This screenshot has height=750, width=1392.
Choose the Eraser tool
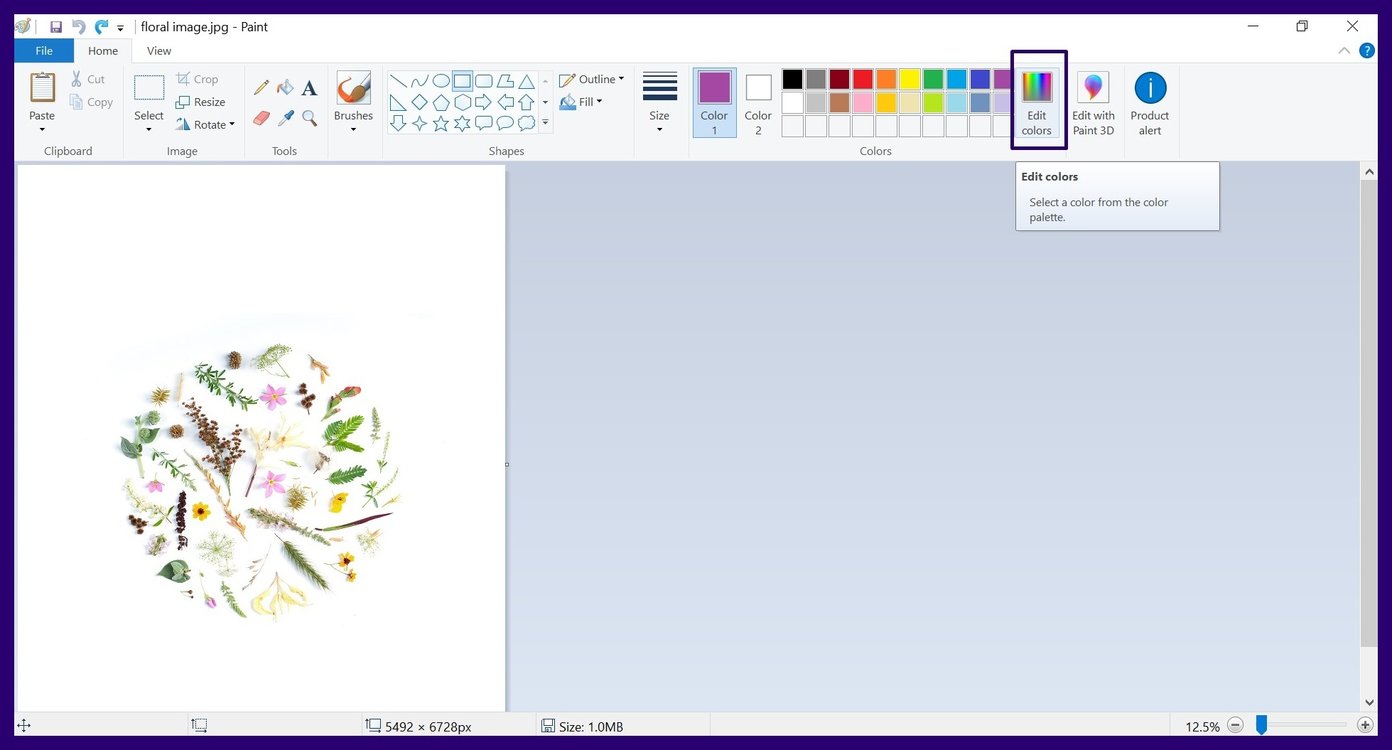261,117
